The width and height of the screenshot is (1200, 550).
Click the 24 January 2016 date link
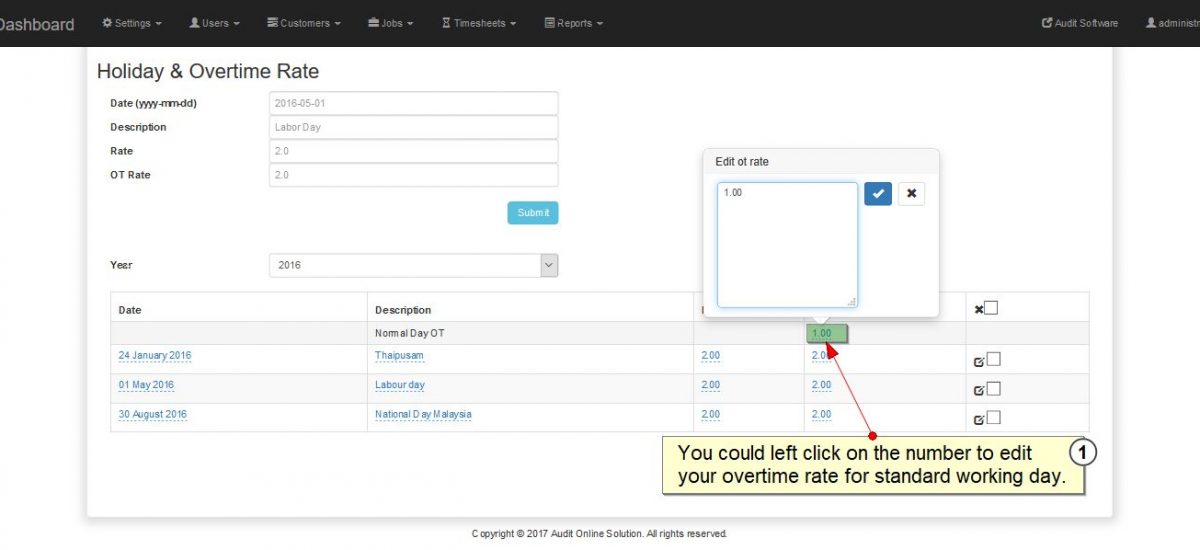(x=155, y=356)
